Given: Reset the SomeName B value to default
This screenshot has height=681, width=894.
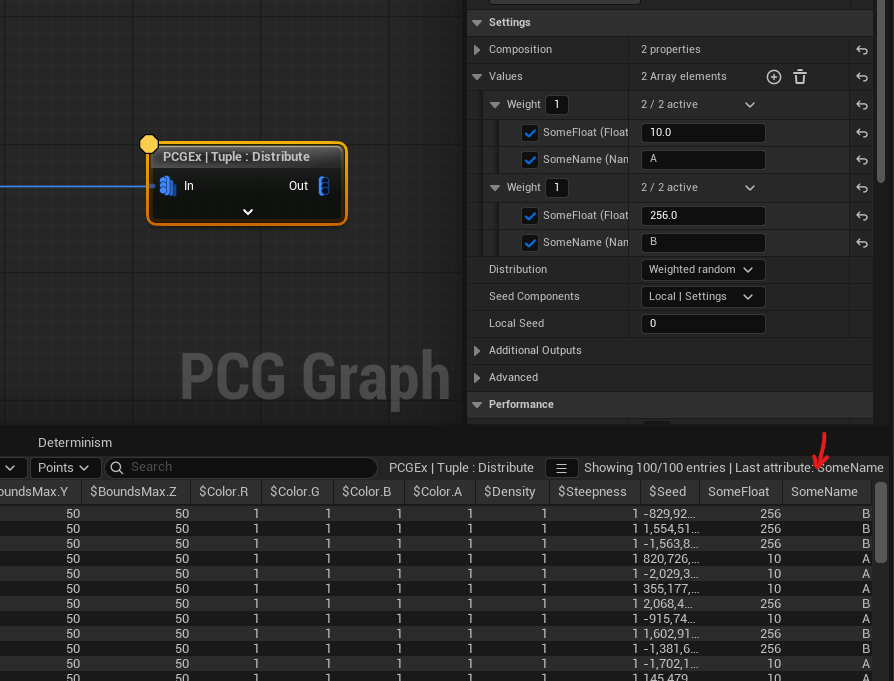Looking at the screenshot, I should 862,242.
